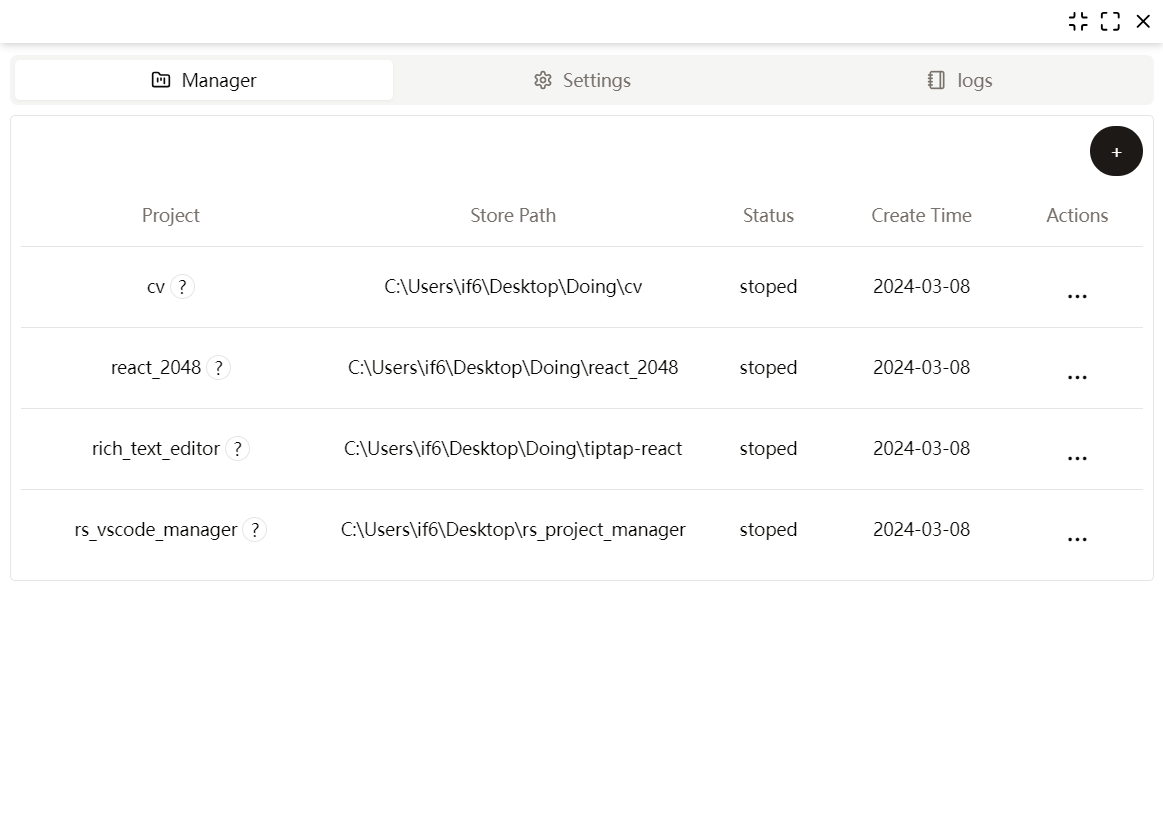Viewport: 1163px width, 836px height.
Task: Select the react_2048 project name
Action: tap(156, 368)
